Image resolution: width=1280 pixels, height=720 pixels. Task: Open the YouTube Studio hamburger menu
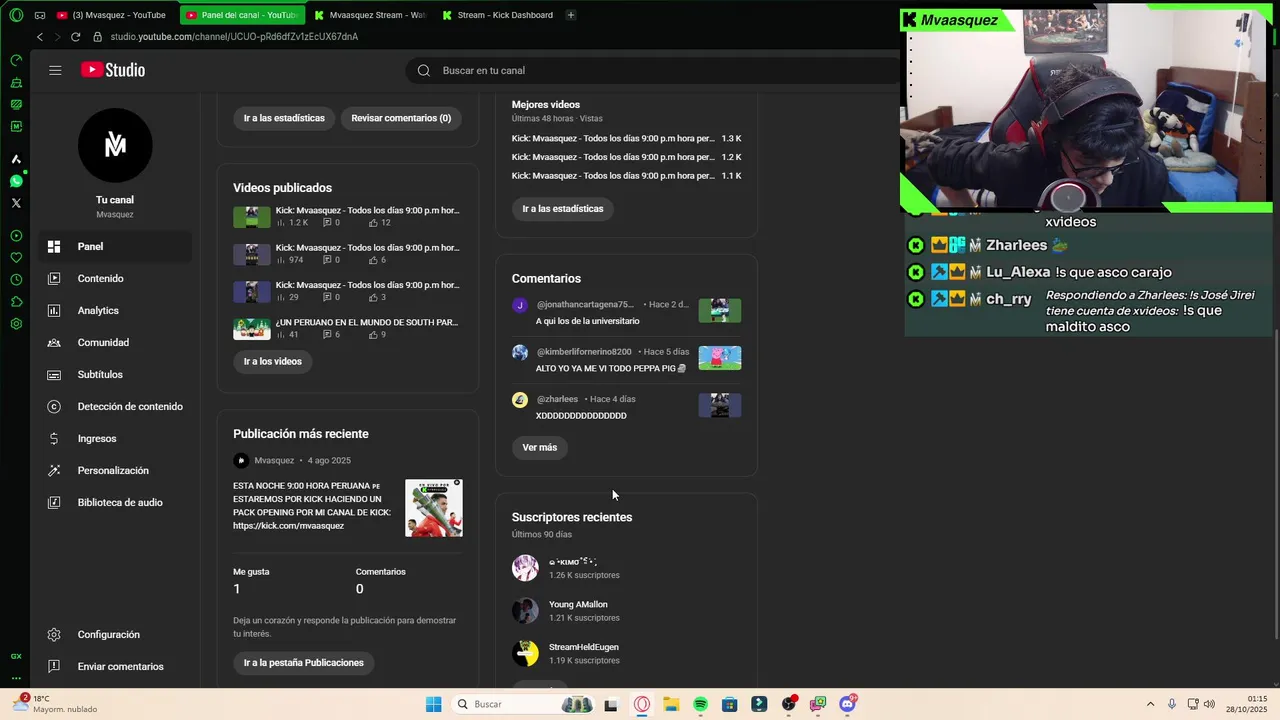(x=55, y=70)
